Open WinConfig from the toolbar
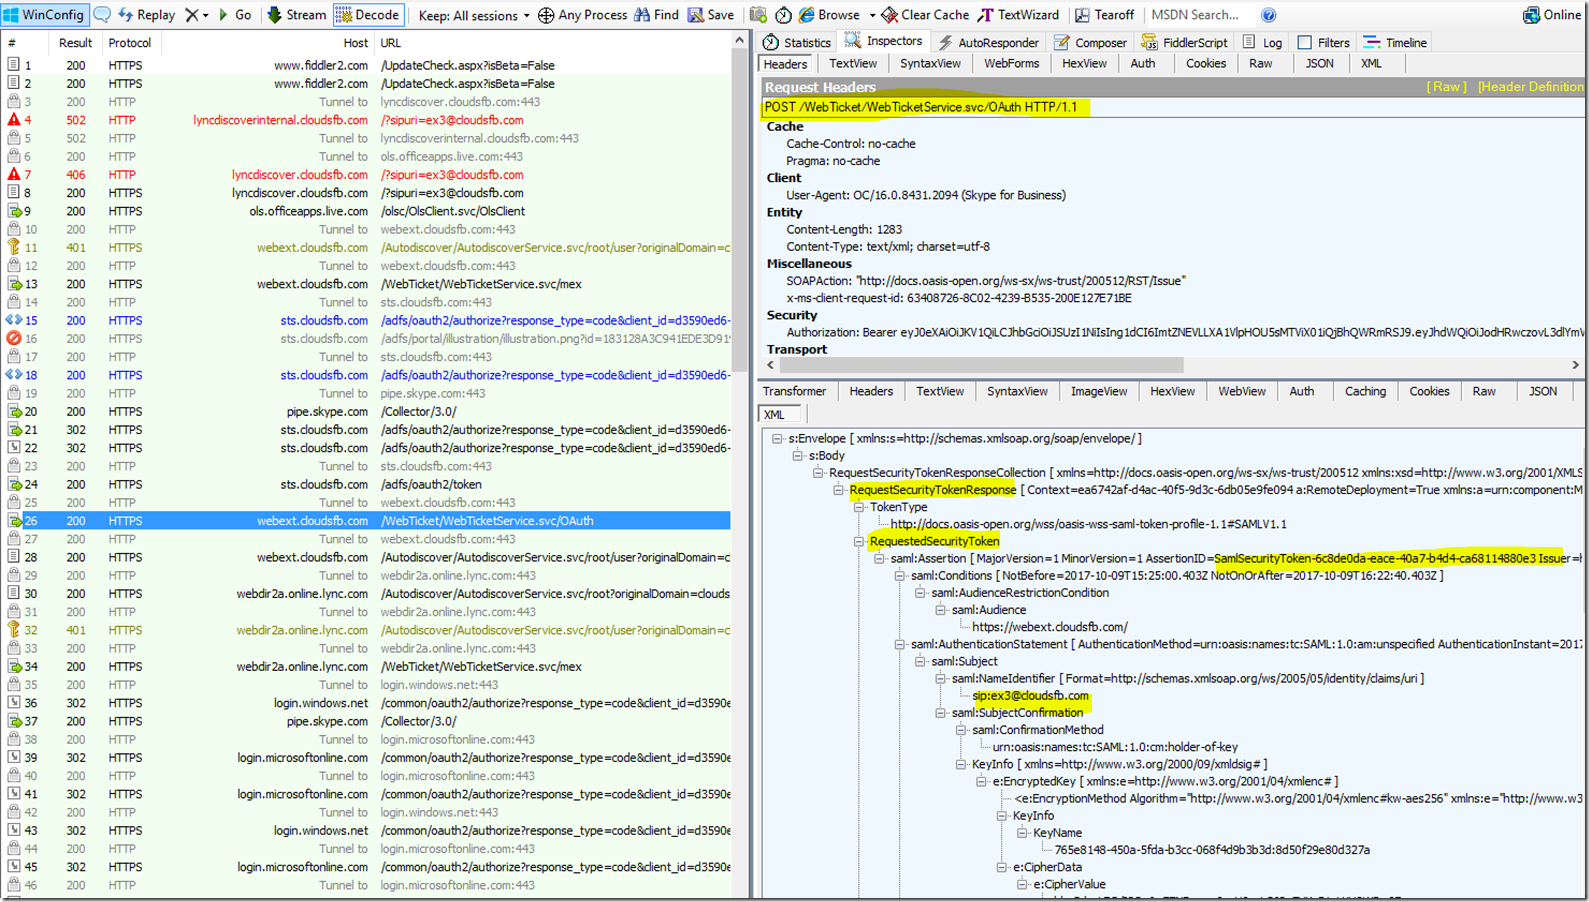The height and width of the screenshot is (902, 1589). pos(44,15)
